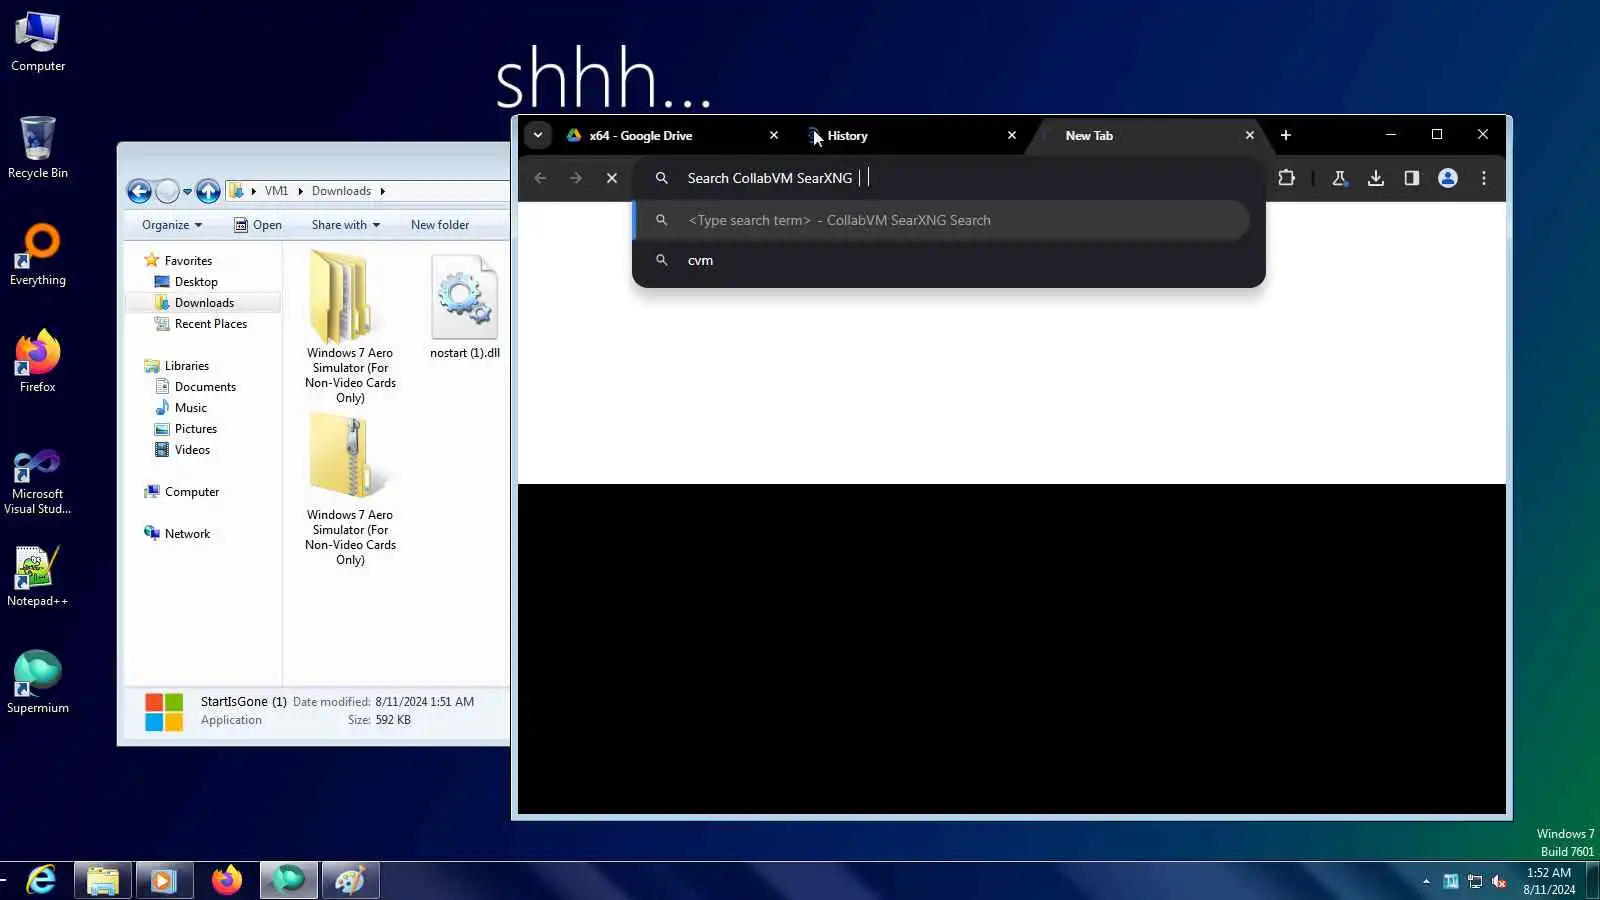Select Desktop in Explorer Favorites
Image resolution: width=1600 pixels, height=900 pixels.
196,282
